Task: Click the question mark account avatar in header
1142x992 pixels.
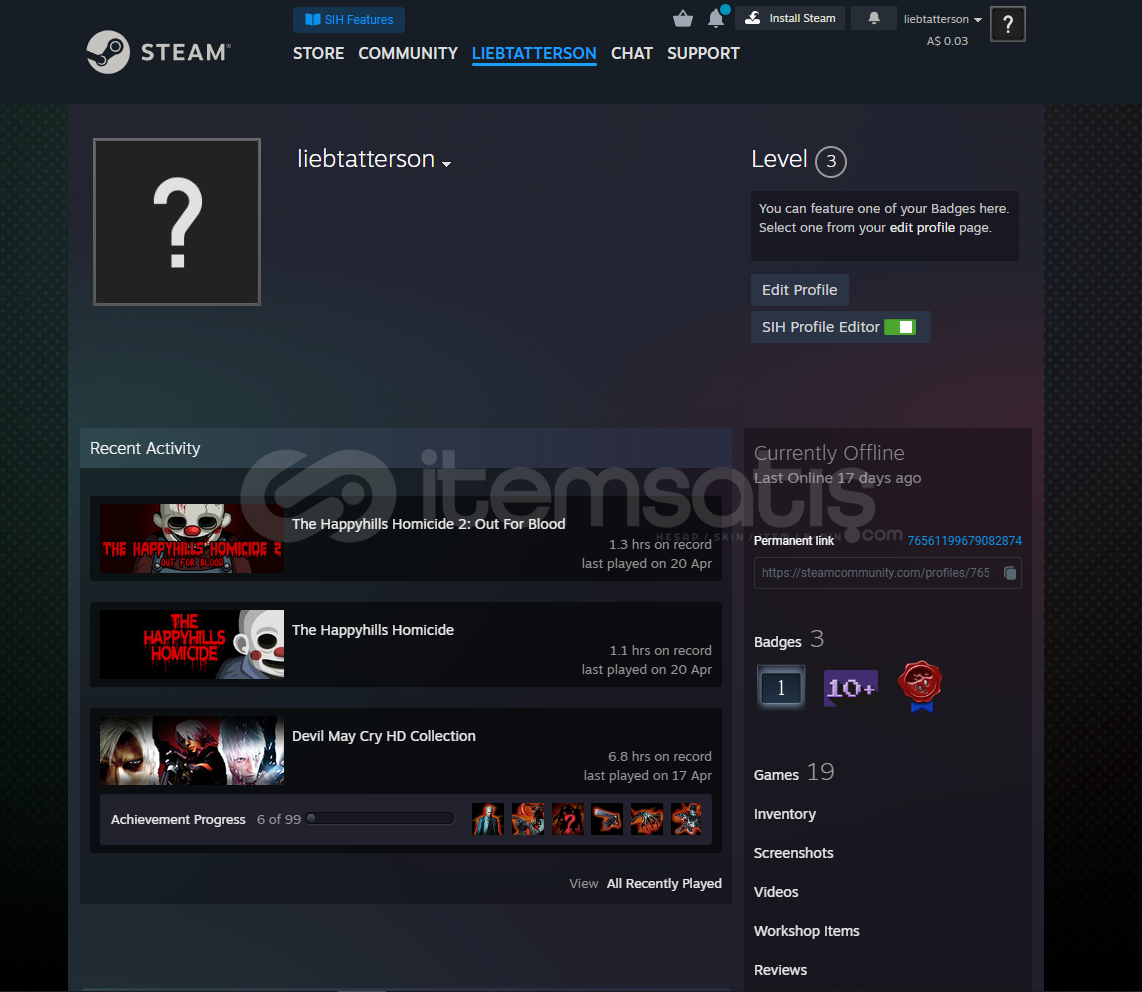Action: click(x=1008, y=24)
